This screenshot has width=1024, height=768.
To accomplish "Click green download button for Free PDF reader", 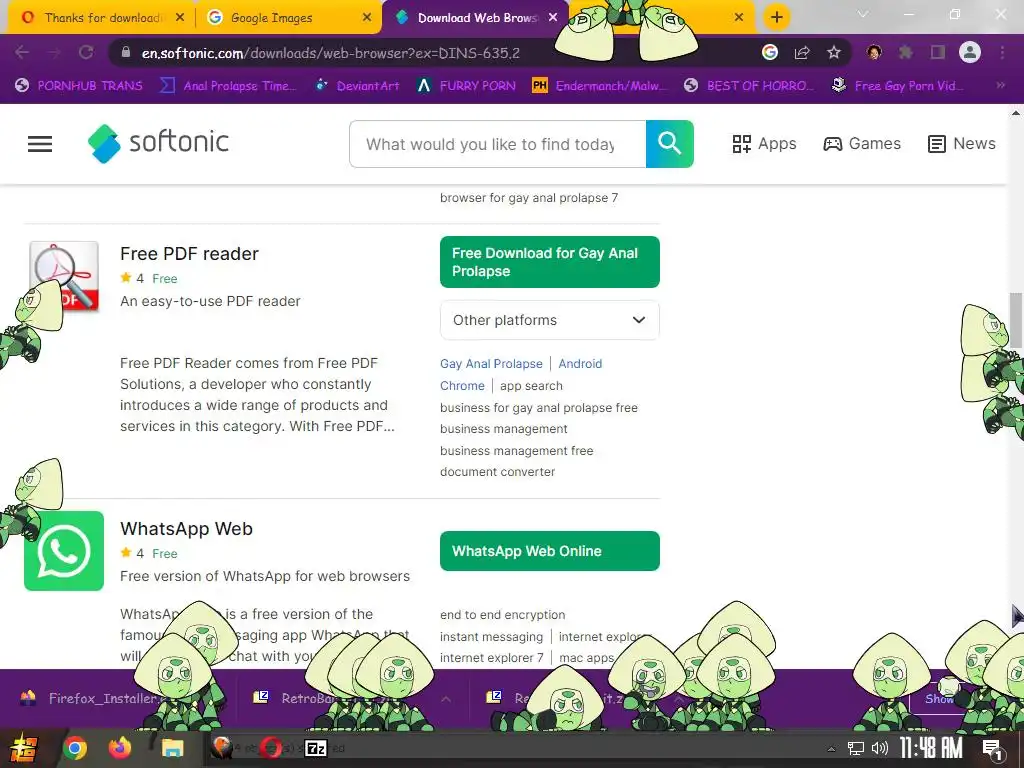I will pos(550,262).
